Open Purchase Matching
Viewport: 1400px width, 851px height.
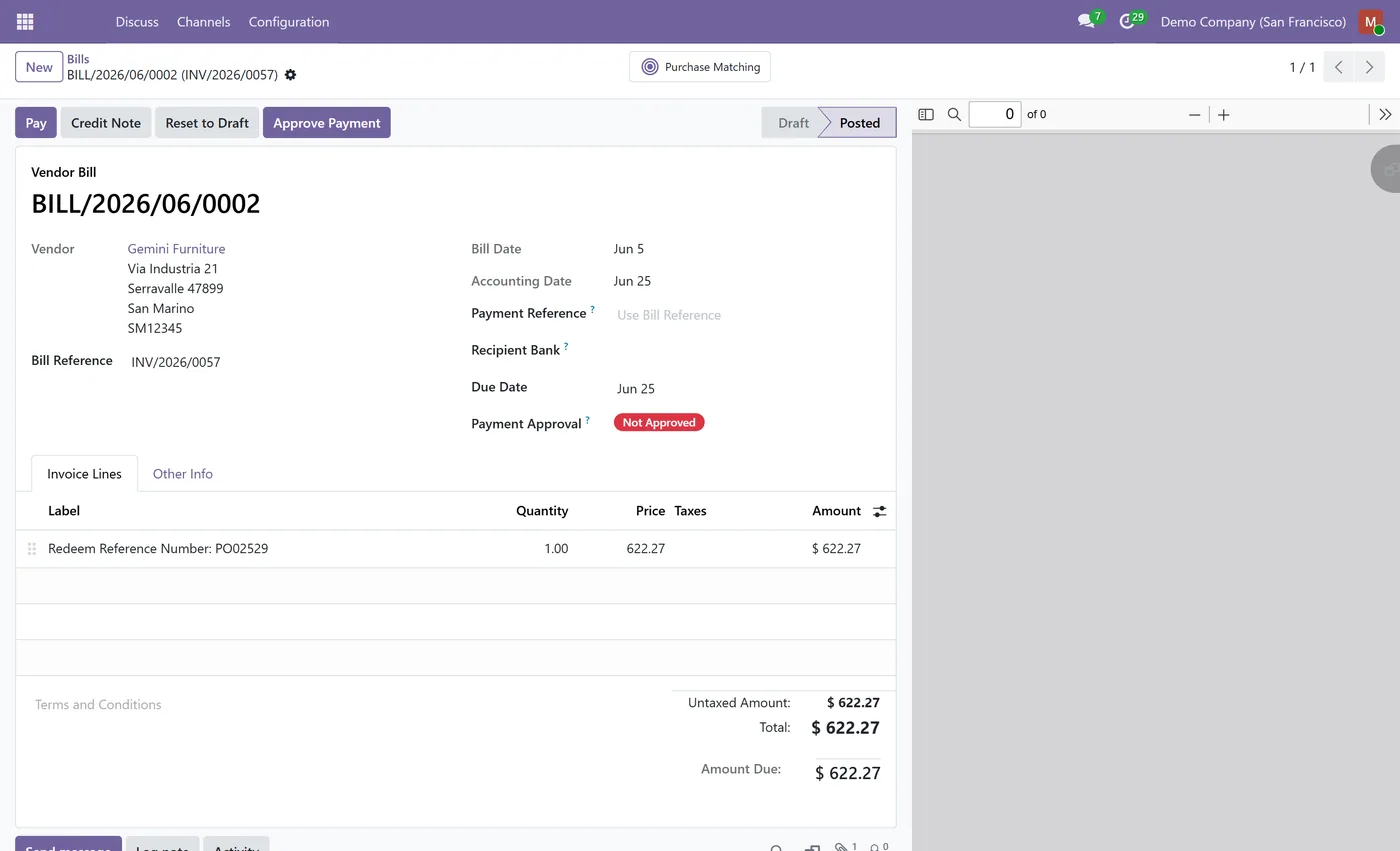tap(700, 67)
